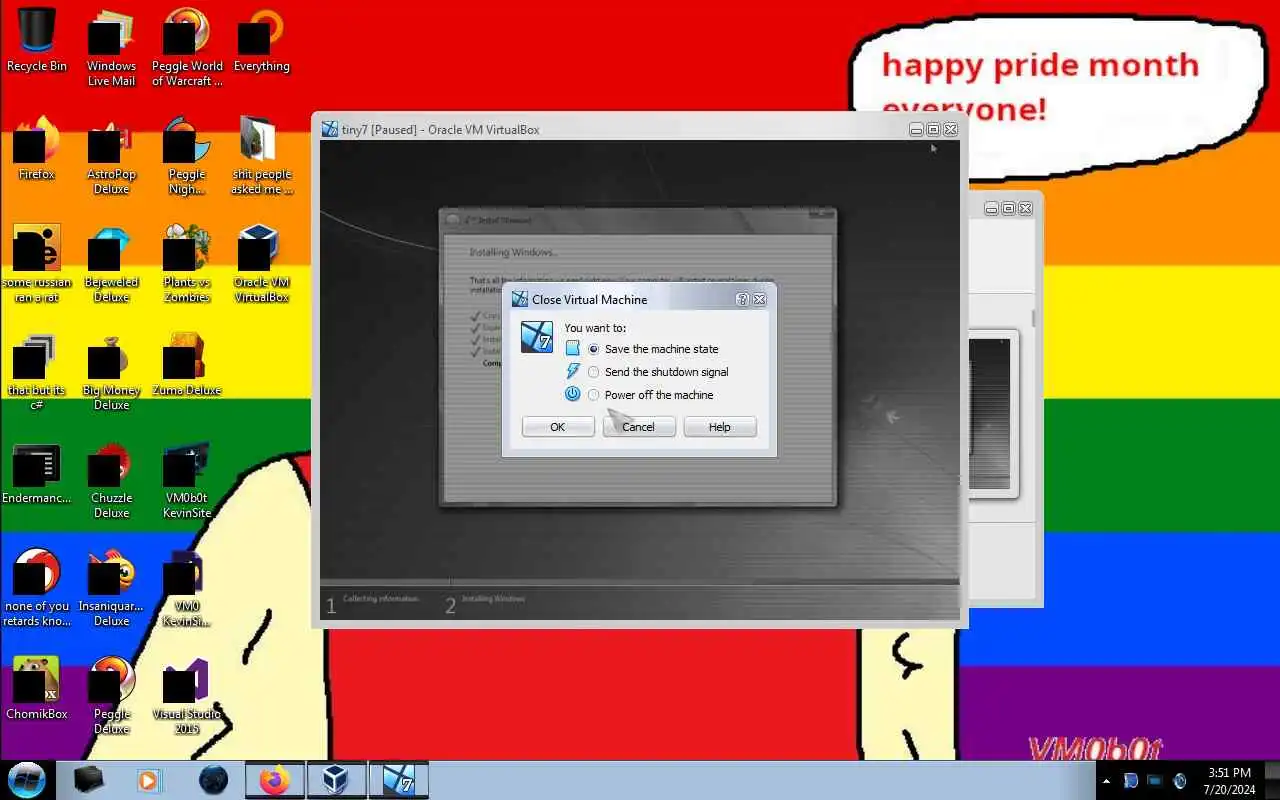Close the Close Virtual Machine dialog with X
Image resolution: width=1280 pixels, height=800 pixels.
coord(760,299)
